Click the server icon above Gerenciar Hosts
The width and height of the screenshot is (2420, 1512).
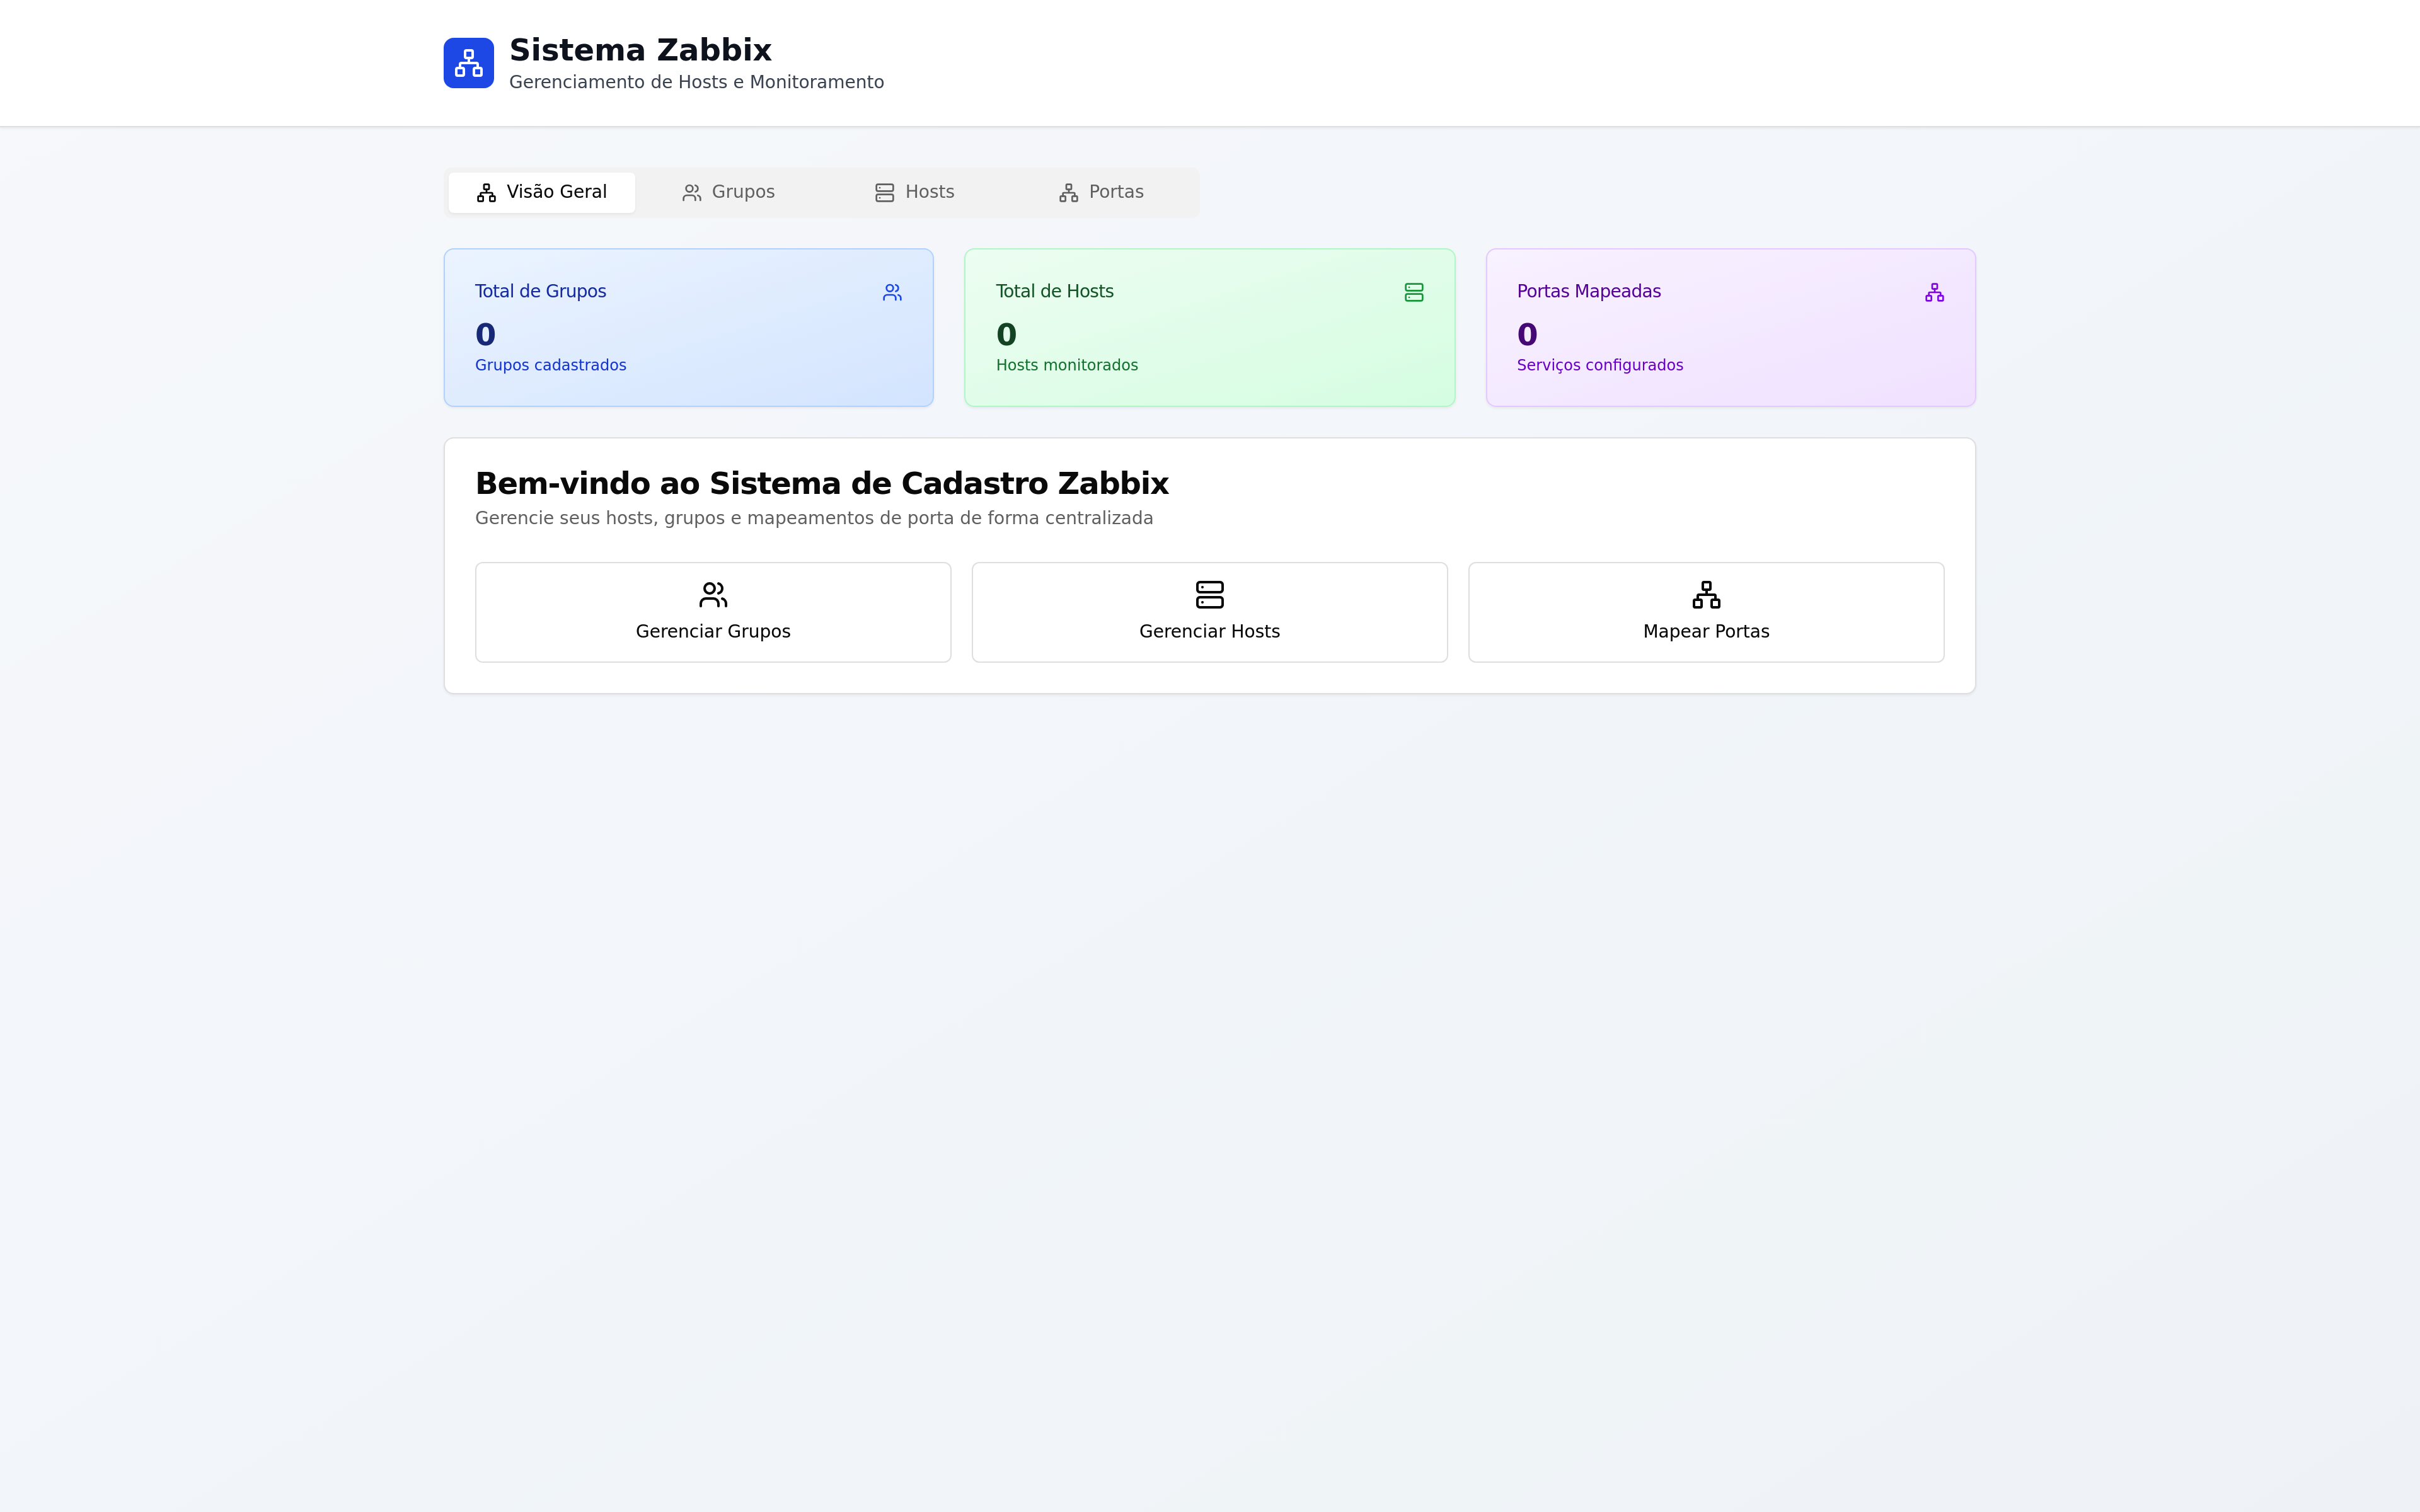point(1209,595)
